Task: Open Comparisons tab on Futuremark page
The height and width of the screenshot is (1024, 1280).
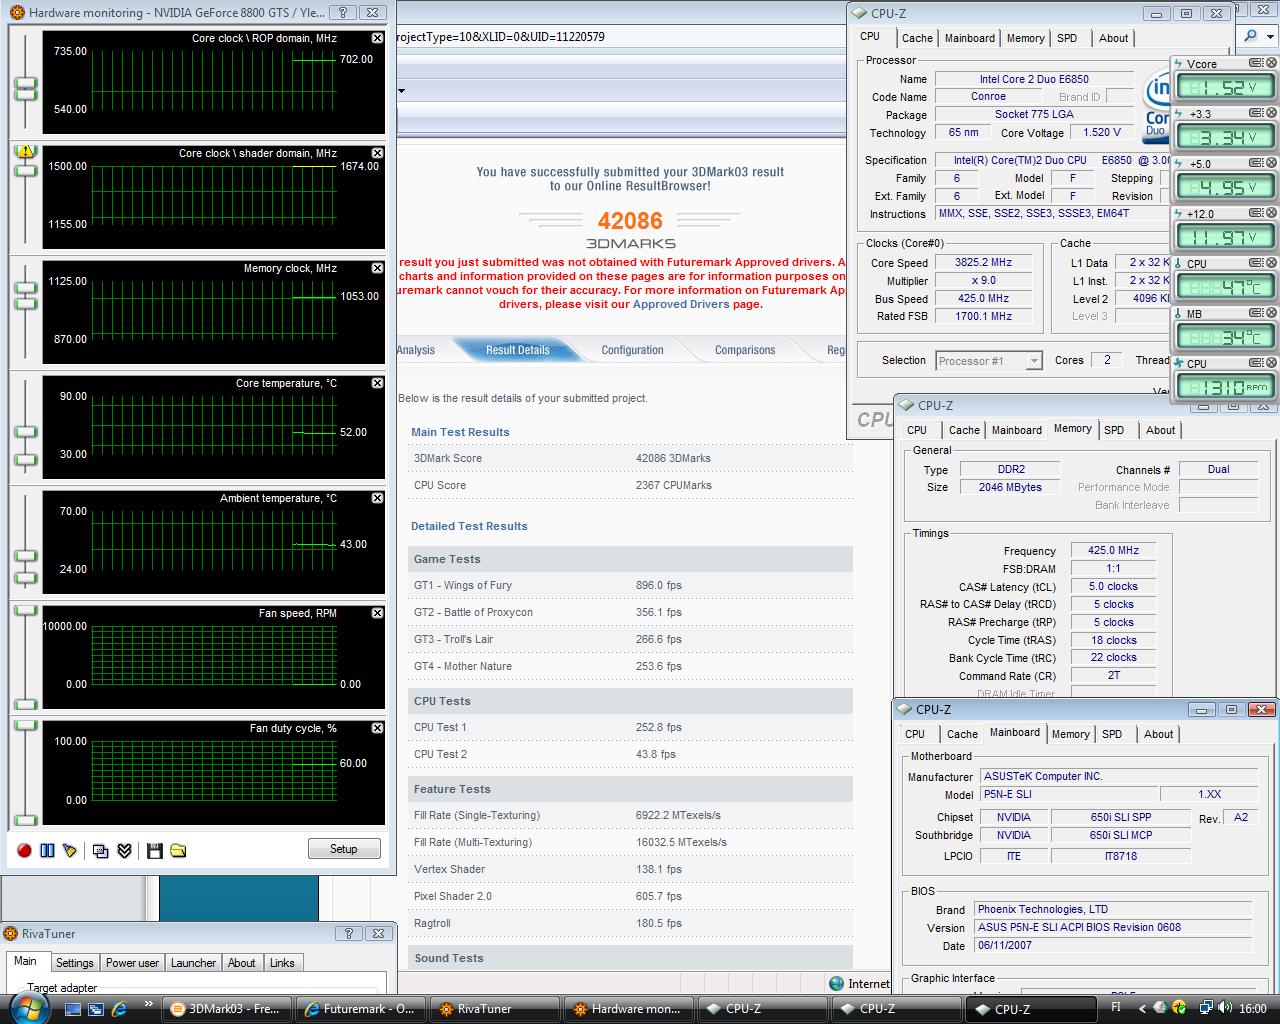Action: click(745, 350)
